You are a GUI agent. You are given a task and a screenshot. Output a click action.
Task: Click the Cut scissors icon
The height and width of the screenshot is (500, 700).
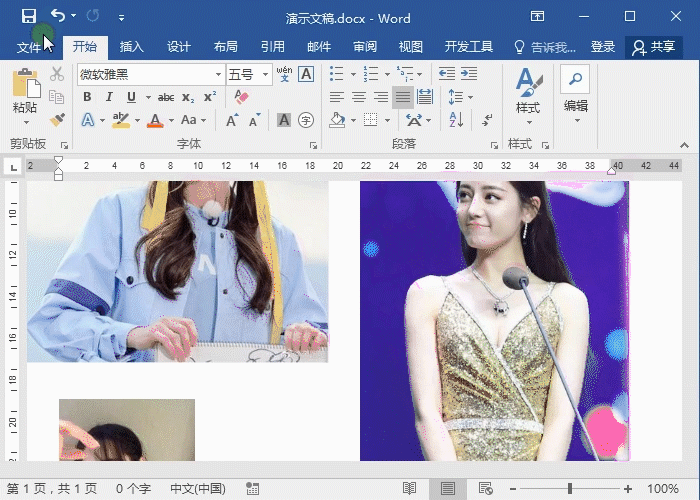pyautogui.click(x=57, y=74)
